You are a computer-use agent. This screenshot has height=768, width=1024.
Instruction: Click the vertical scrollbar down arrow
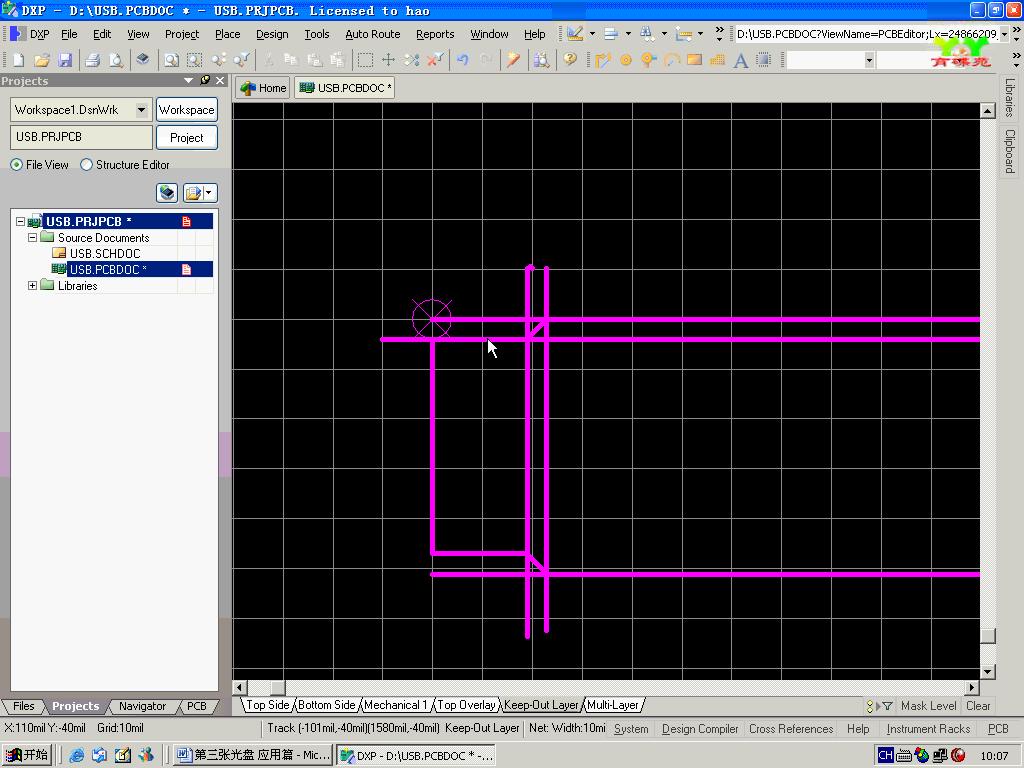987,671
